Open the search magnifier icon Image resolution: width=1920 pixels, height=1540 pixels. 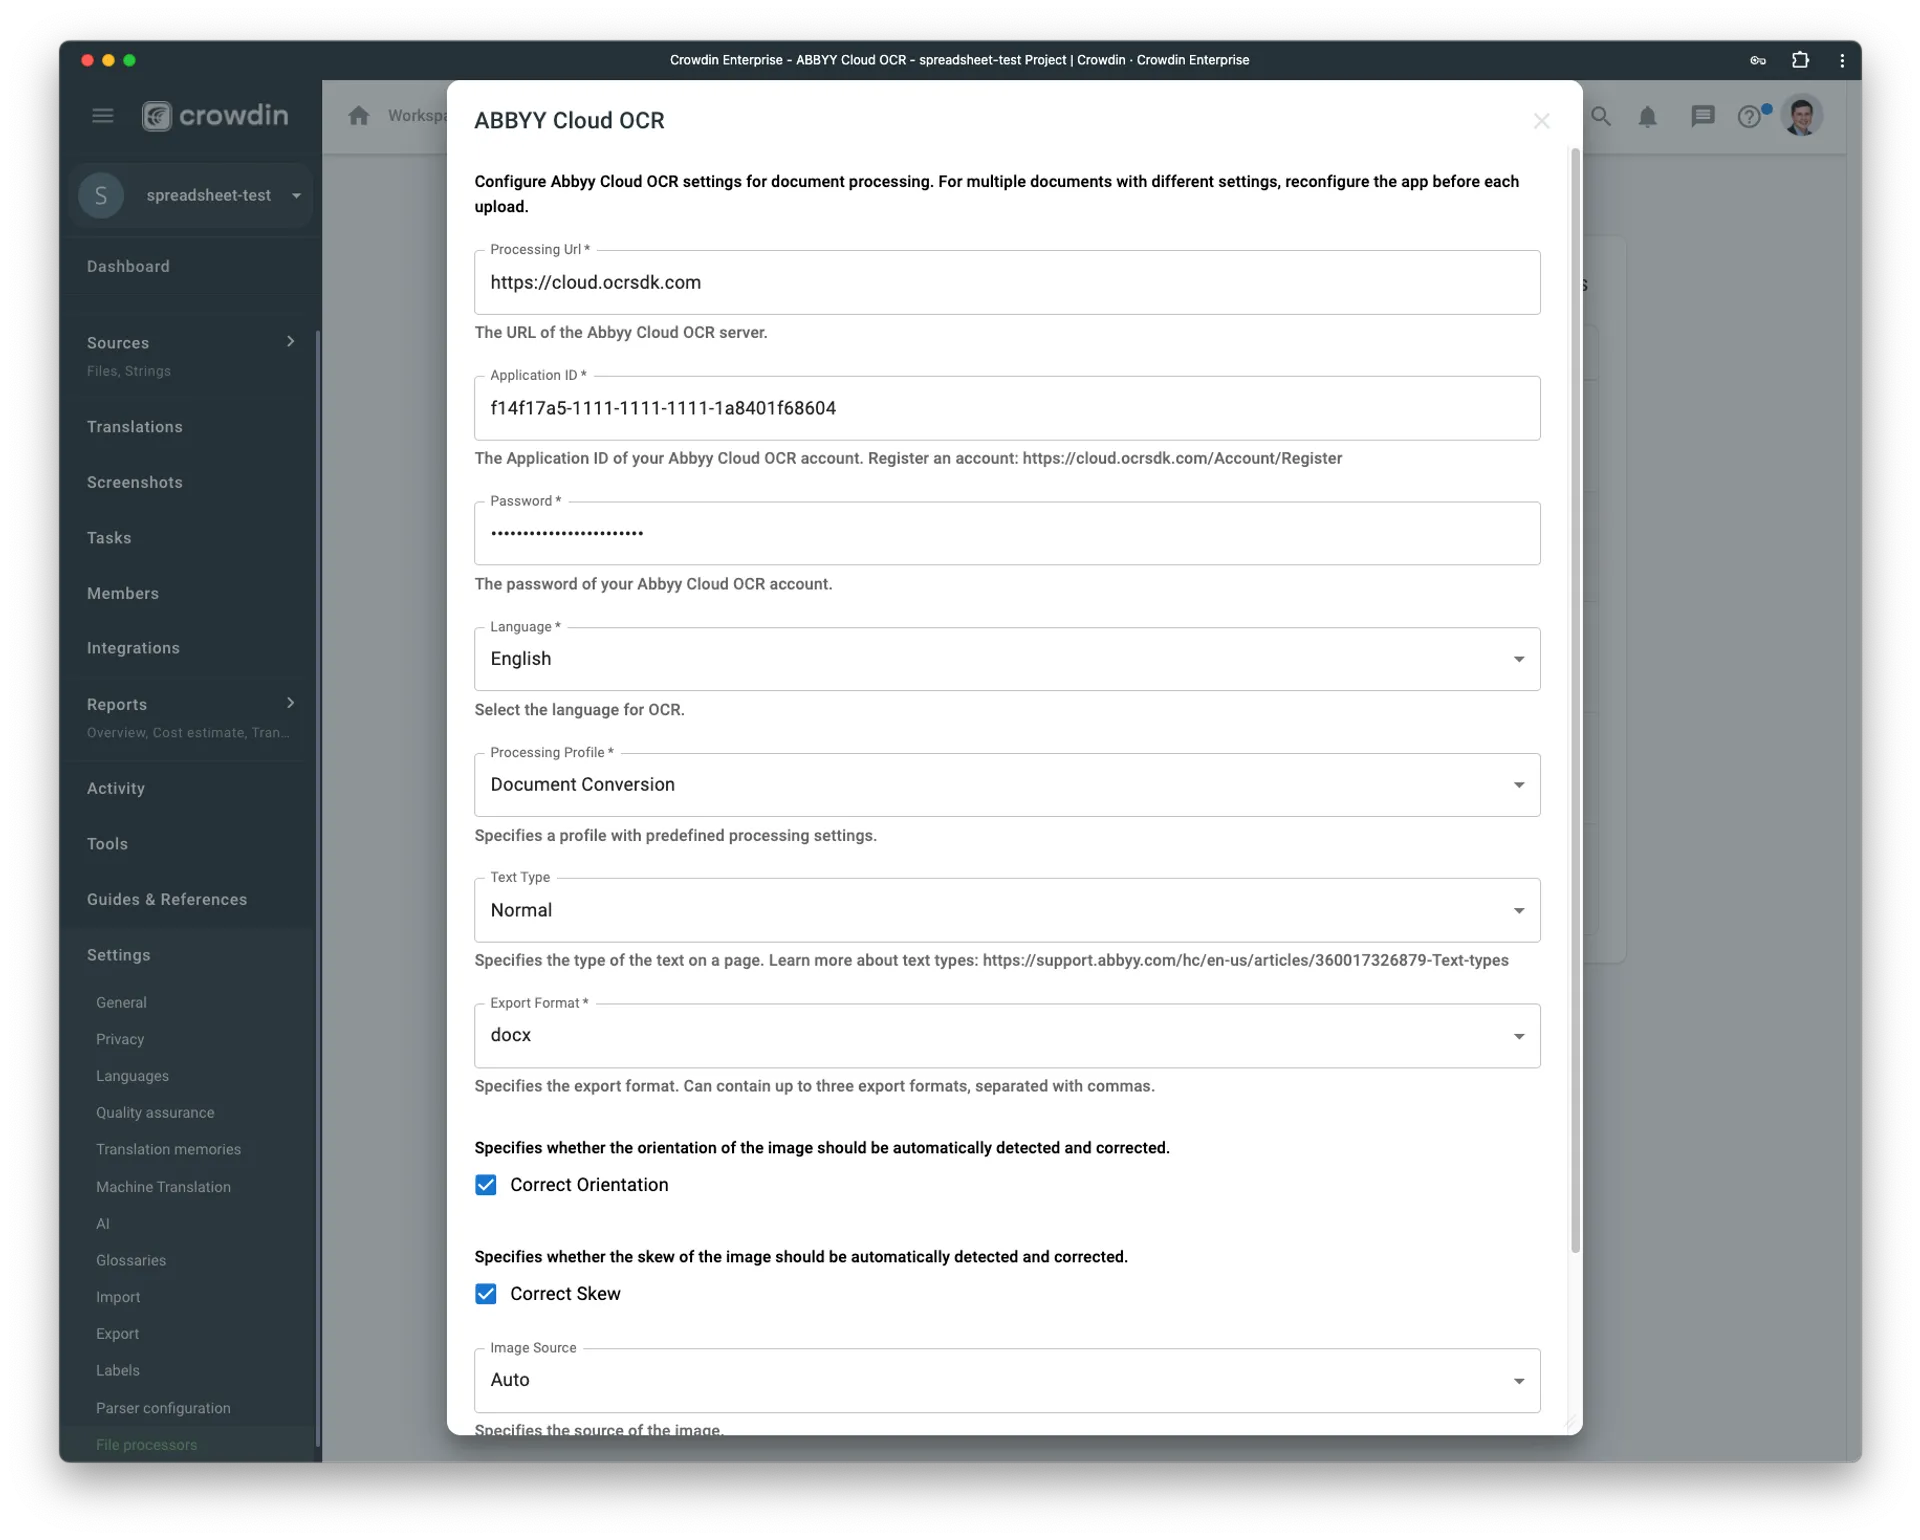point(1601,116)
